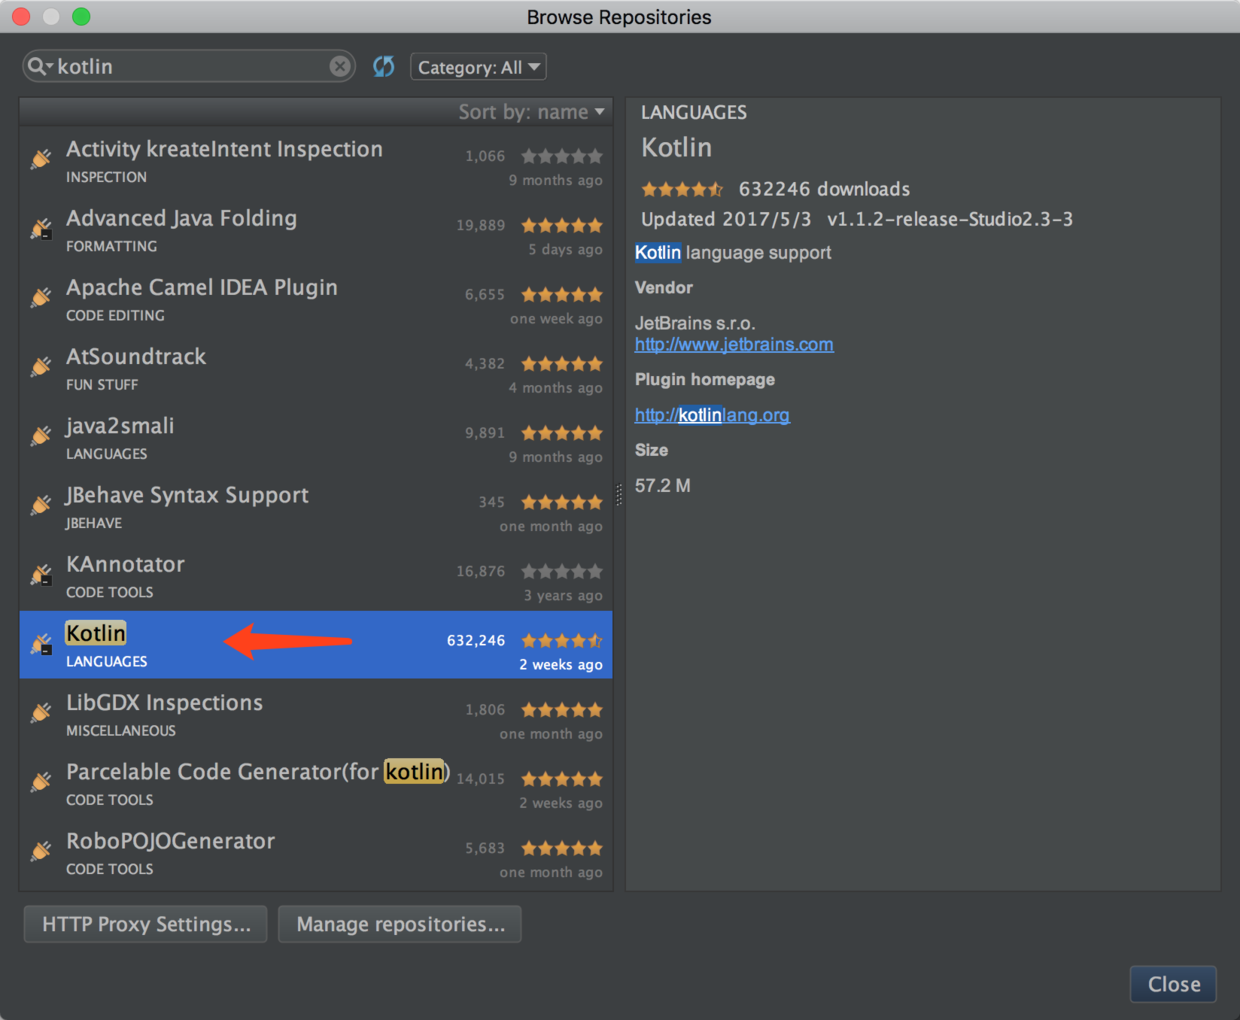1240x1020 pixels.
Task: Select AtSoundtrack plugin row
Action: click(316, 368)
